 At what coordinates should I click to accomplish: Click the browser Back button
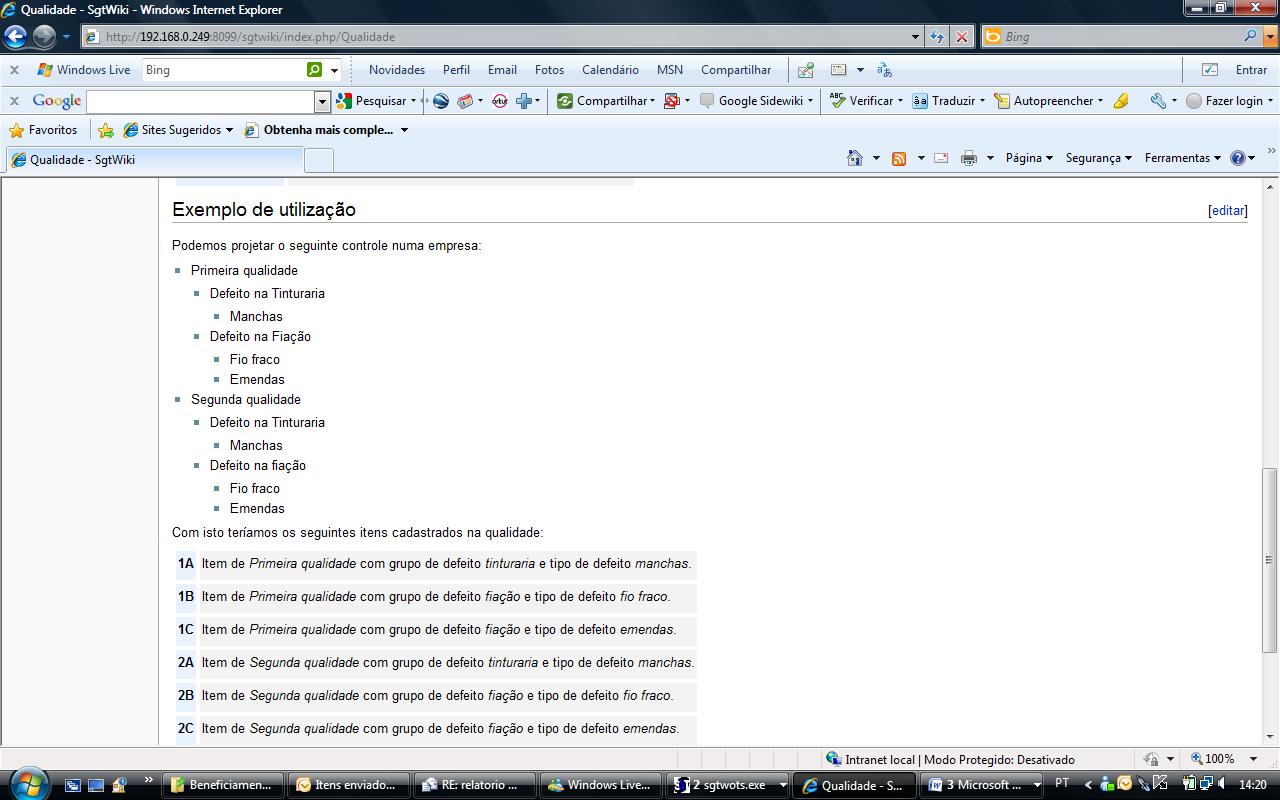pyautogui.click(x=16, y=37)
